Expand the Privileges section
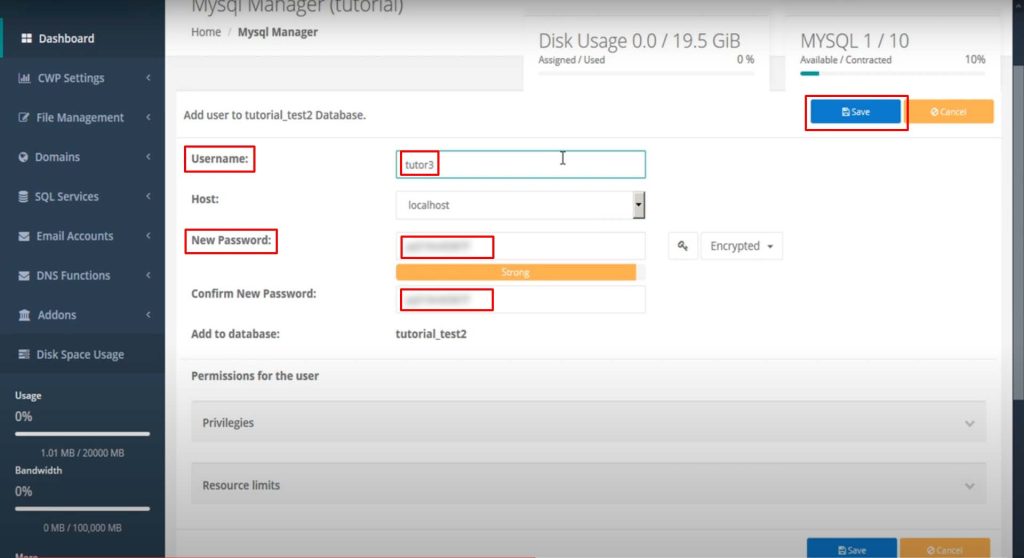 coord(588,423)
